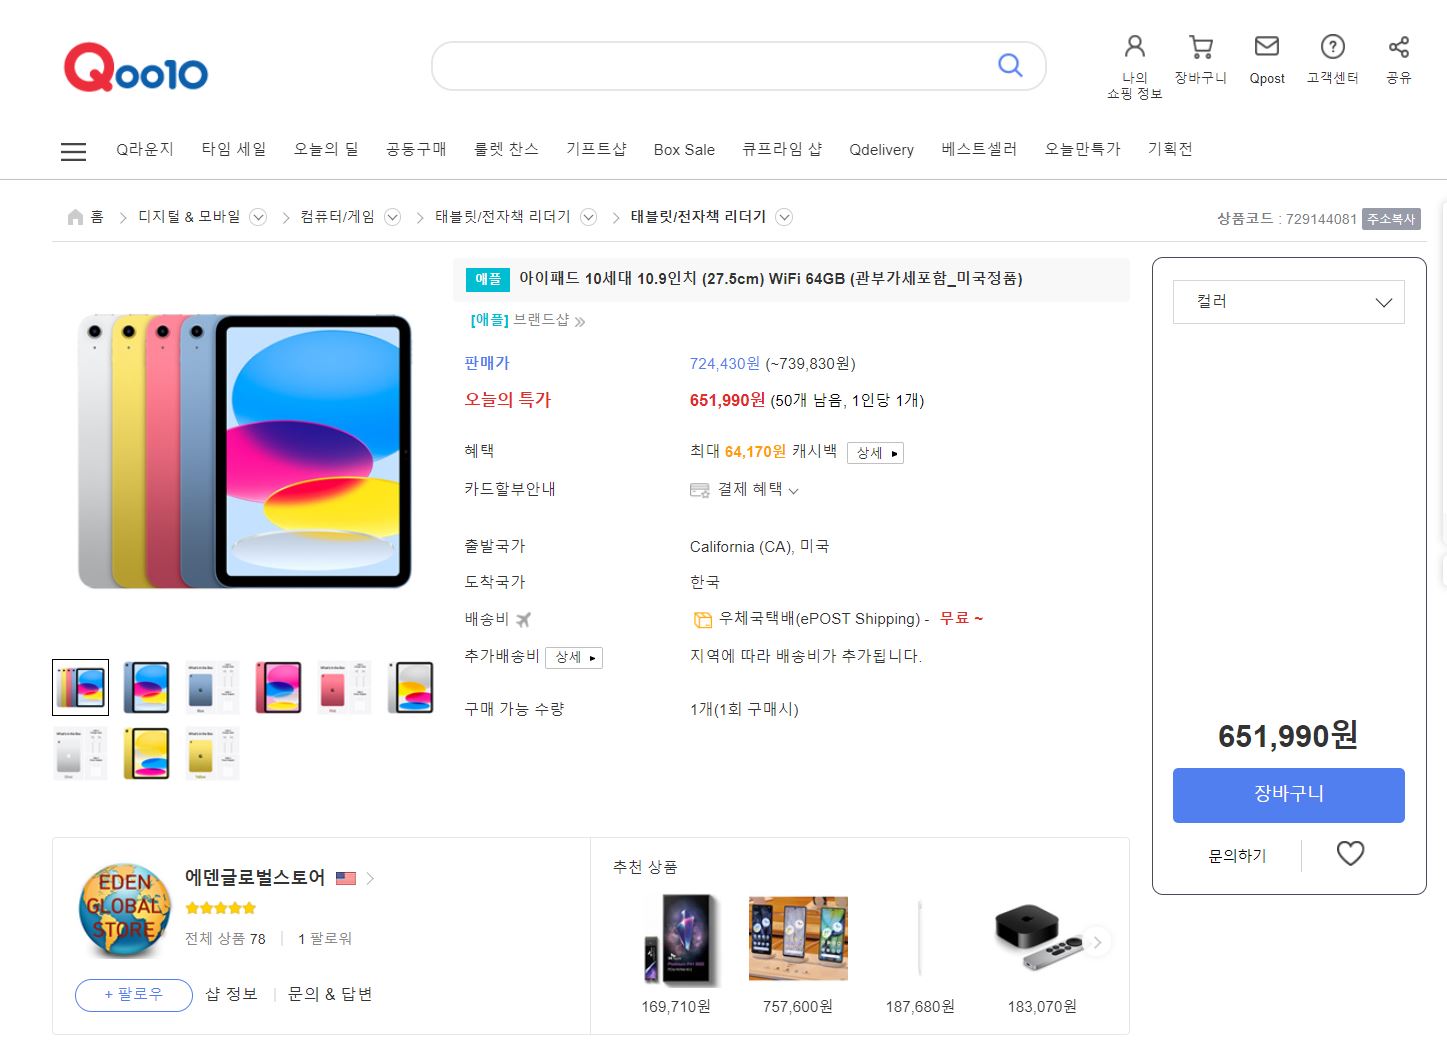The height and width of the screenshot is (1056, 1447).
Task: Open the 컬러 option dropdown
Action: 1288,302
